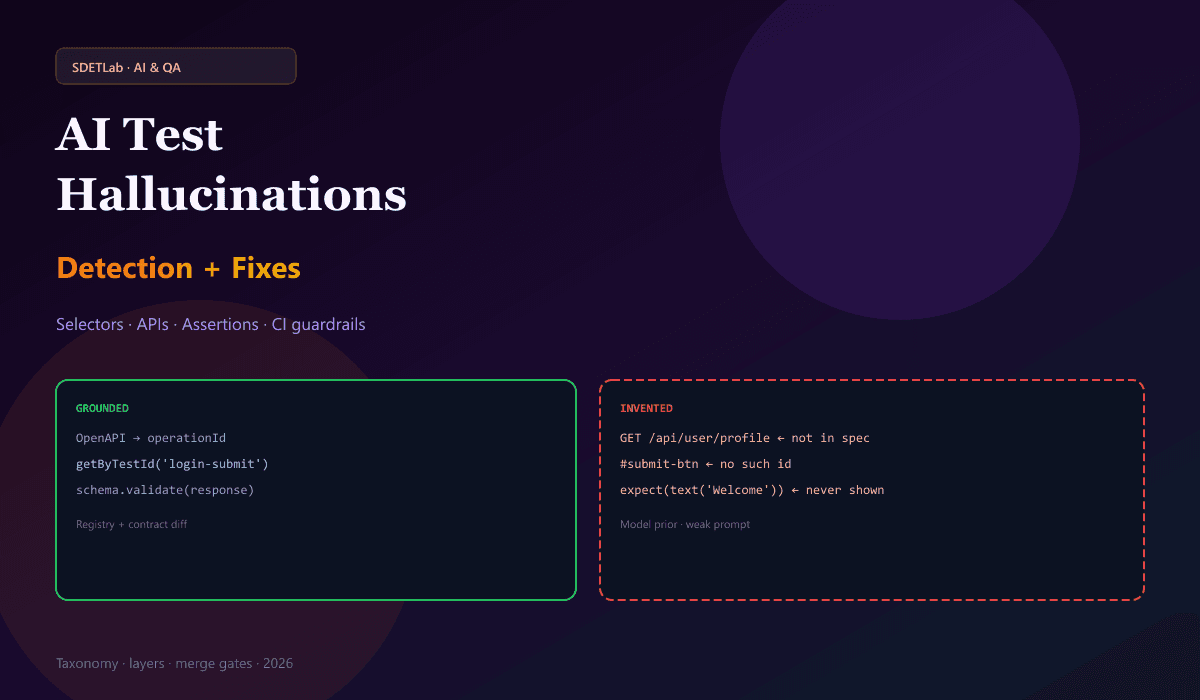Select the OpenAPI → operationId line
The height and width of the screenshot is (700, 1200).
tap(151, 438)
